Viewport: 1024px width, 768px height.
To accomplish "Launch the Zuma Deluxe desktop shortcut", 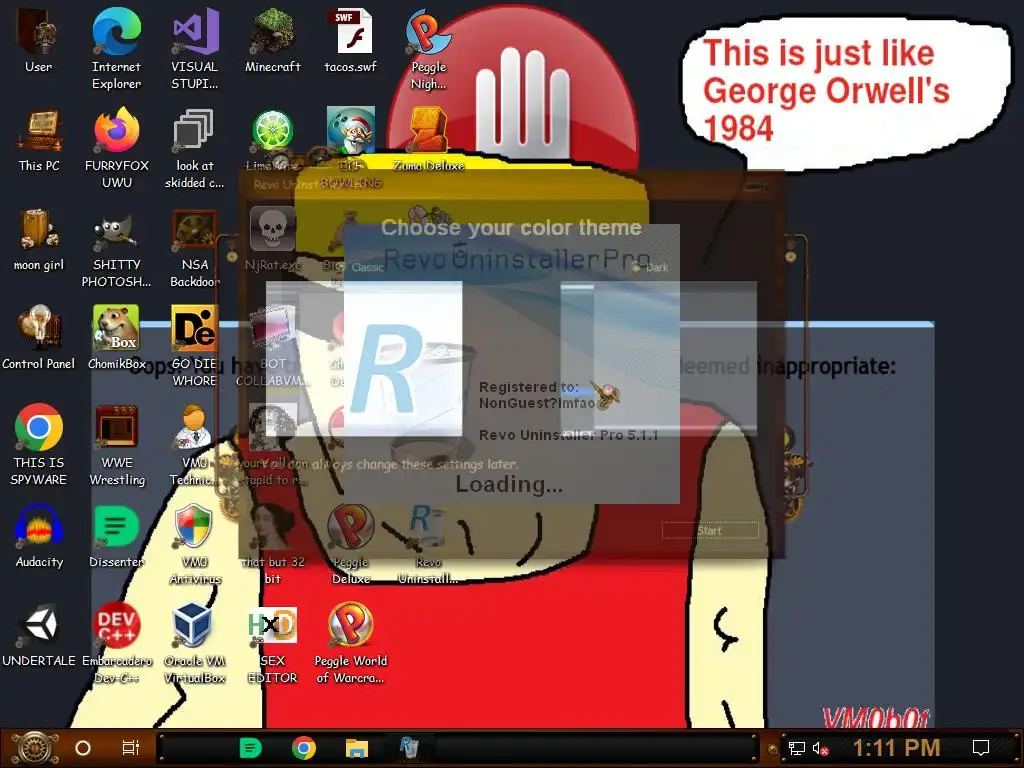I will point(428,140).
